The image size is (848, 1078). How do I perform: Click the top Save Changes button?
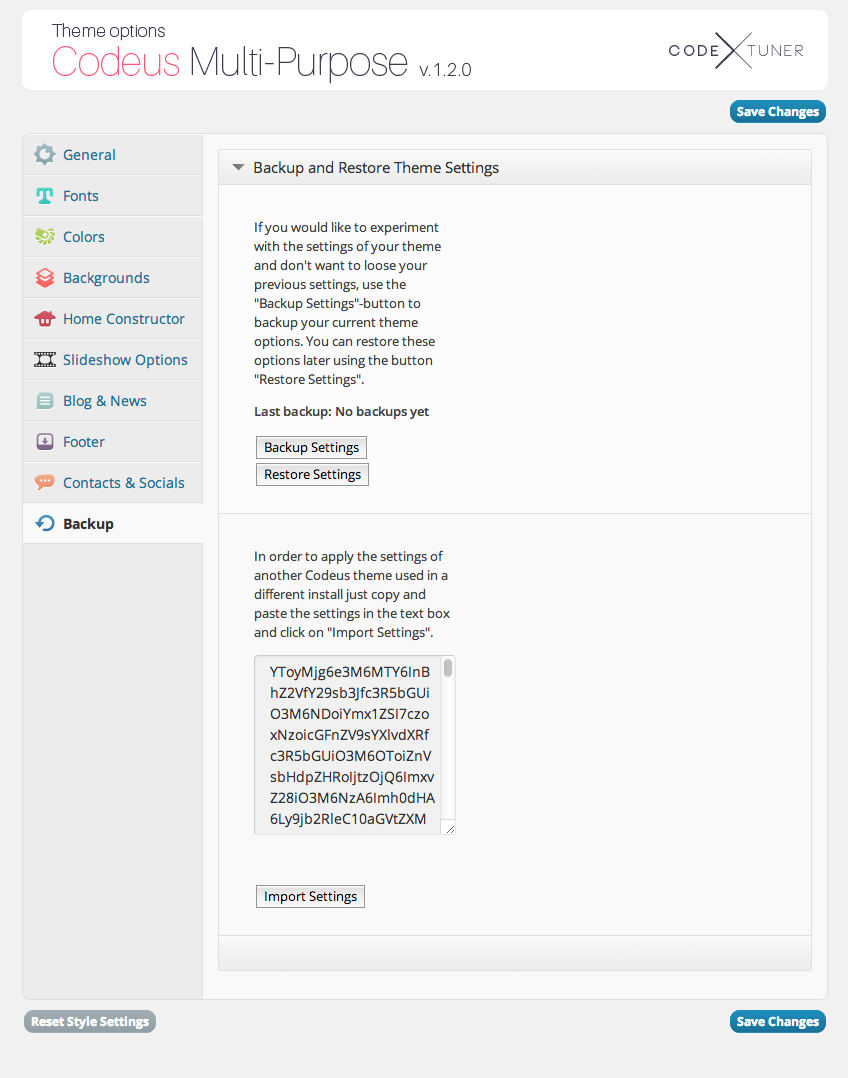coord(777,111)
